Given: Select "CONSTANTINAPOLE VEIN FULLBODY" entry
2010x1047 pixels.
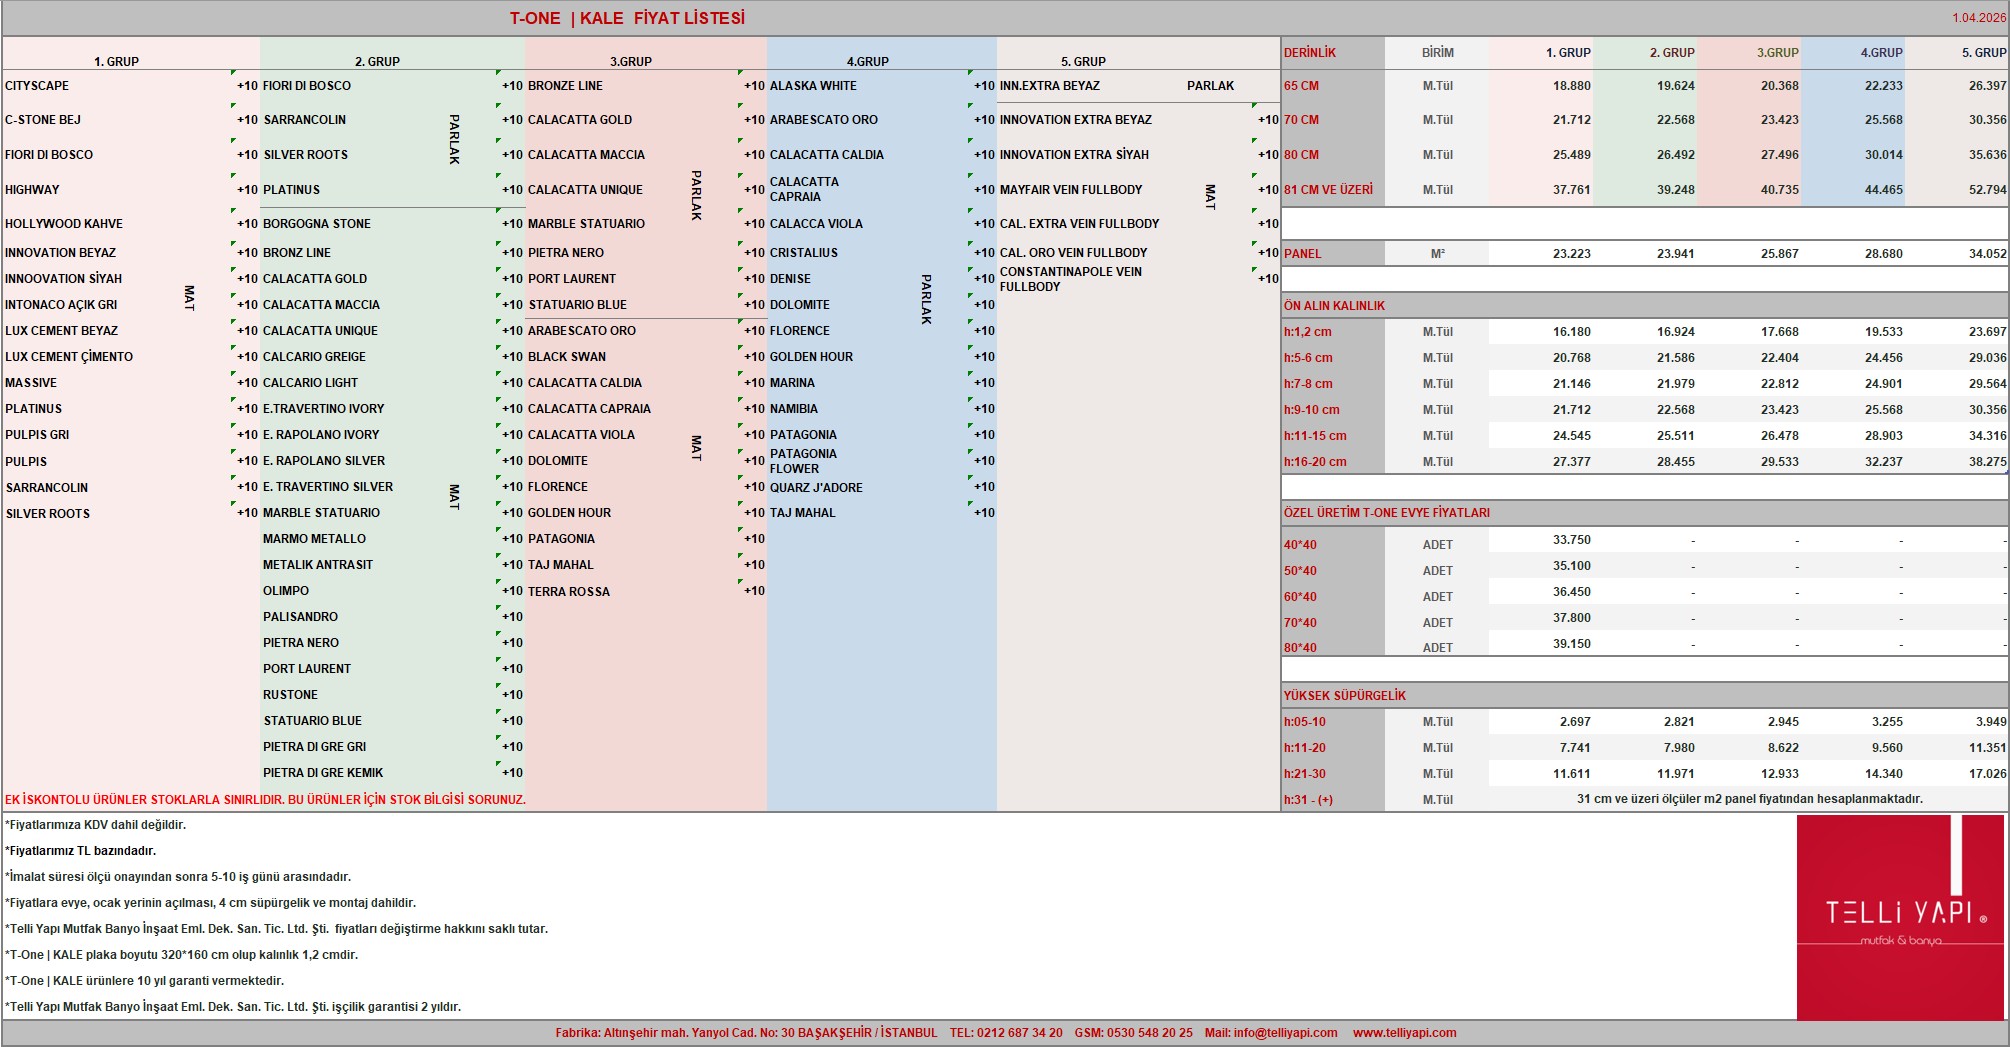Looking at the screenshot, I should [x=1071, y=279].
